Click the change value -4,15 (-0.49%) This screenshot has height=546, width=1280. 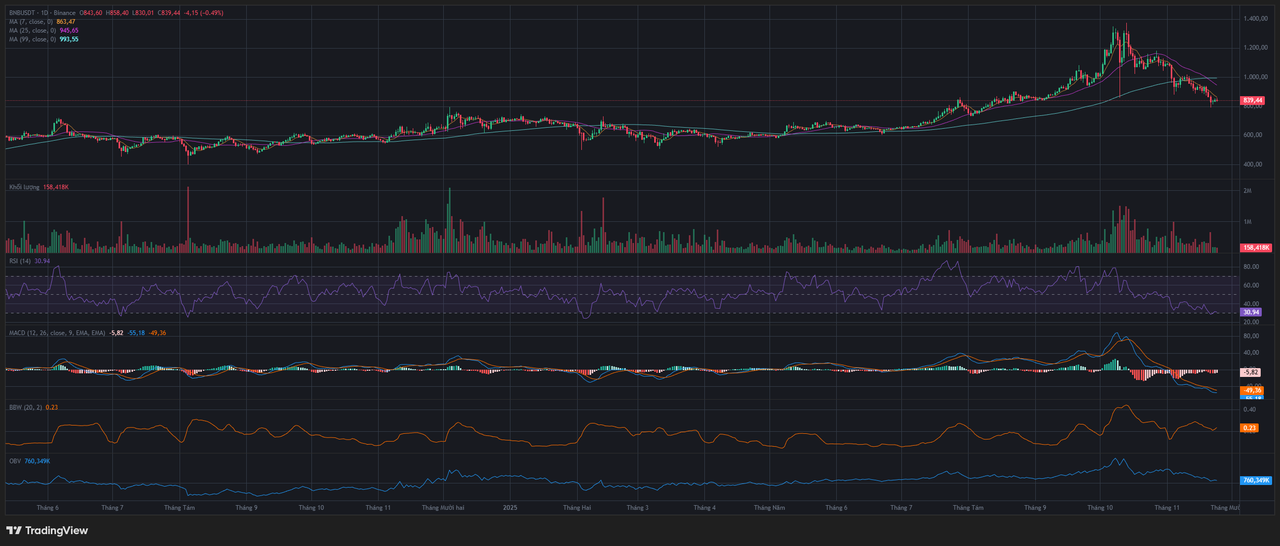point(204,13)
